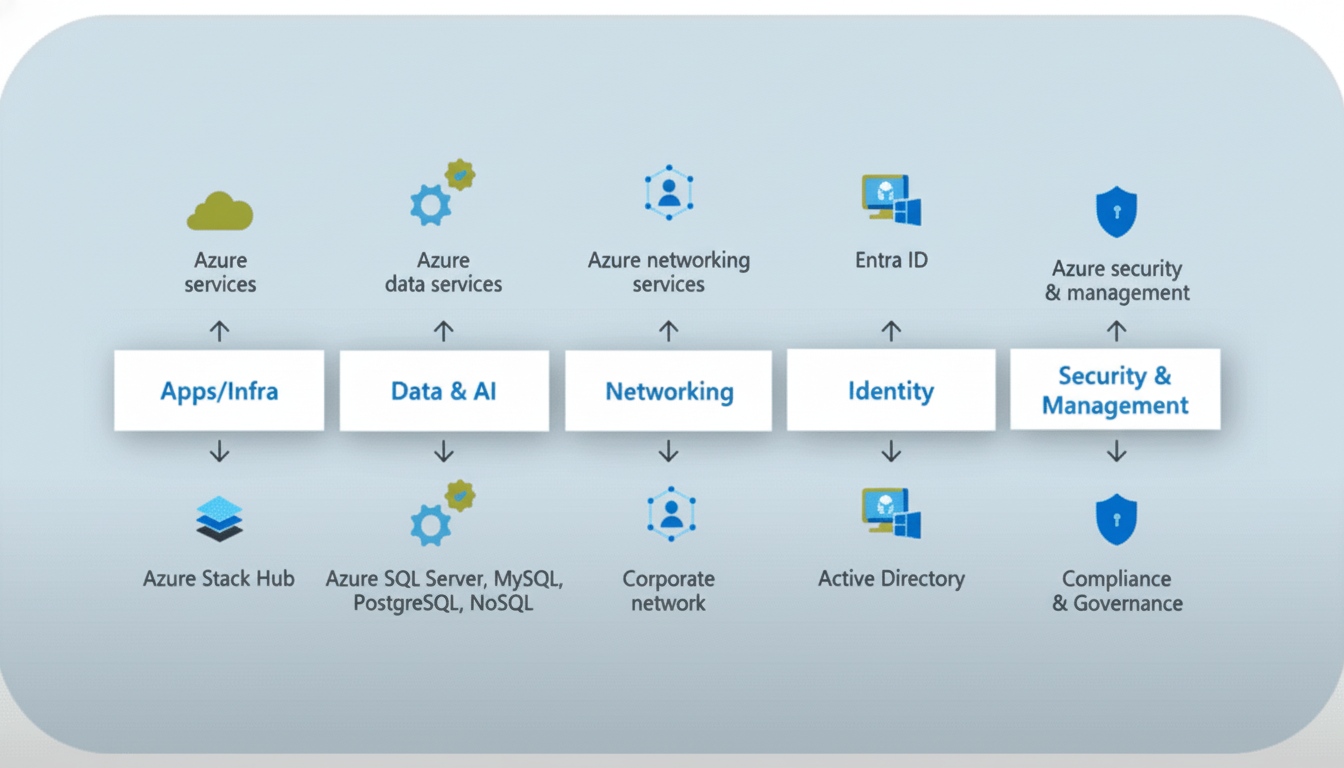Click the Compliance & Governance shield icon
1344x768 pixels.
click(1116, 520)
